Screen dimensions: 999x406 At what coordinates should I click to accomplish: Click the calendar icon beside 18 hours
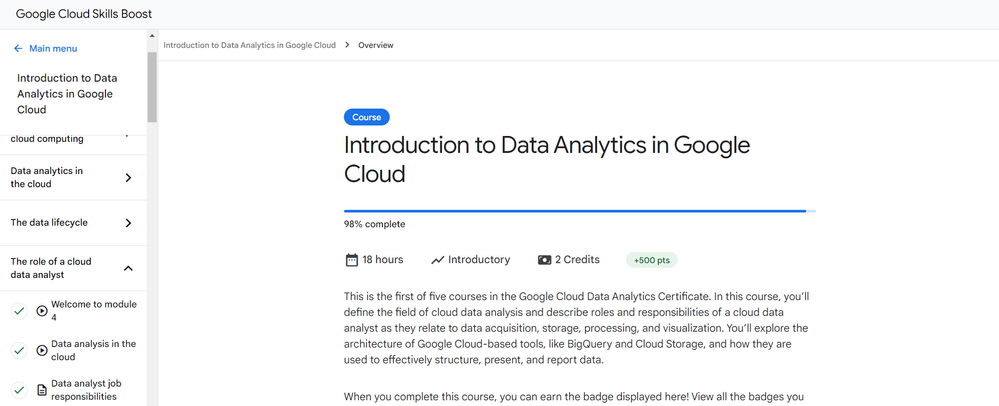(x=351, y=260)
